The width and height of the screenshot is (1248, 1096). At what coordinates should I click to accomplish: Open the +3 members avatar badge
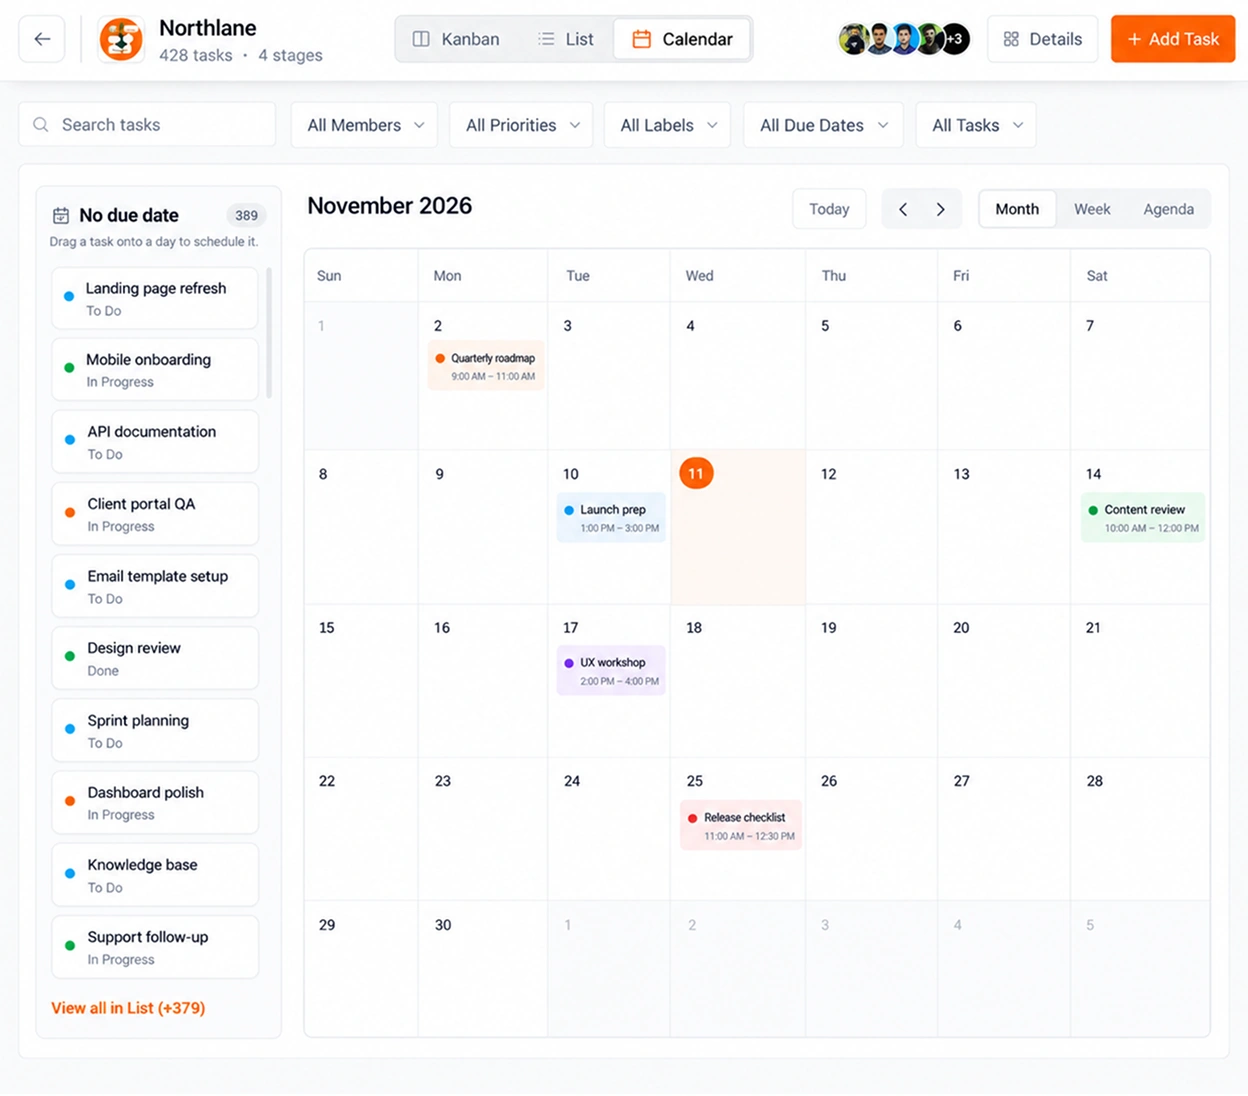(955, 39)
